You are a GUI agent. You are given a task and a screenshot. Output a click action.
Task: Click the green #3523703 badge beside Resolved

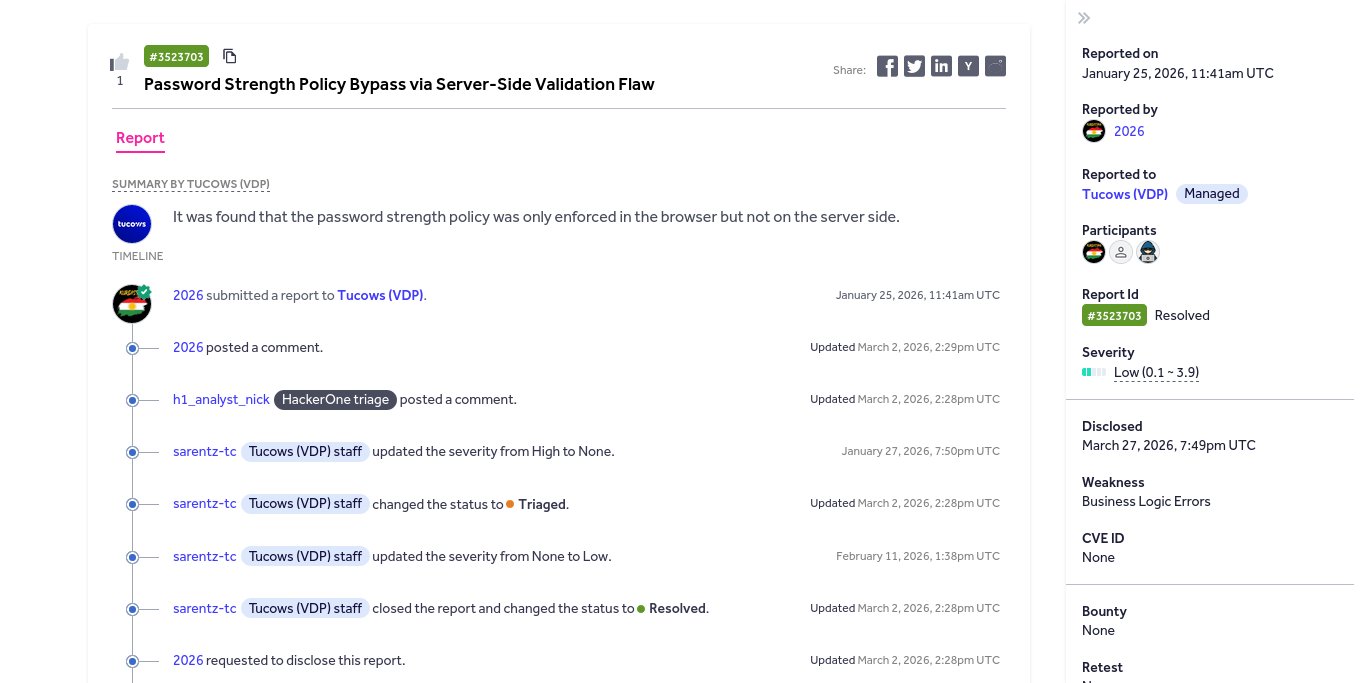click(1113, 315)
